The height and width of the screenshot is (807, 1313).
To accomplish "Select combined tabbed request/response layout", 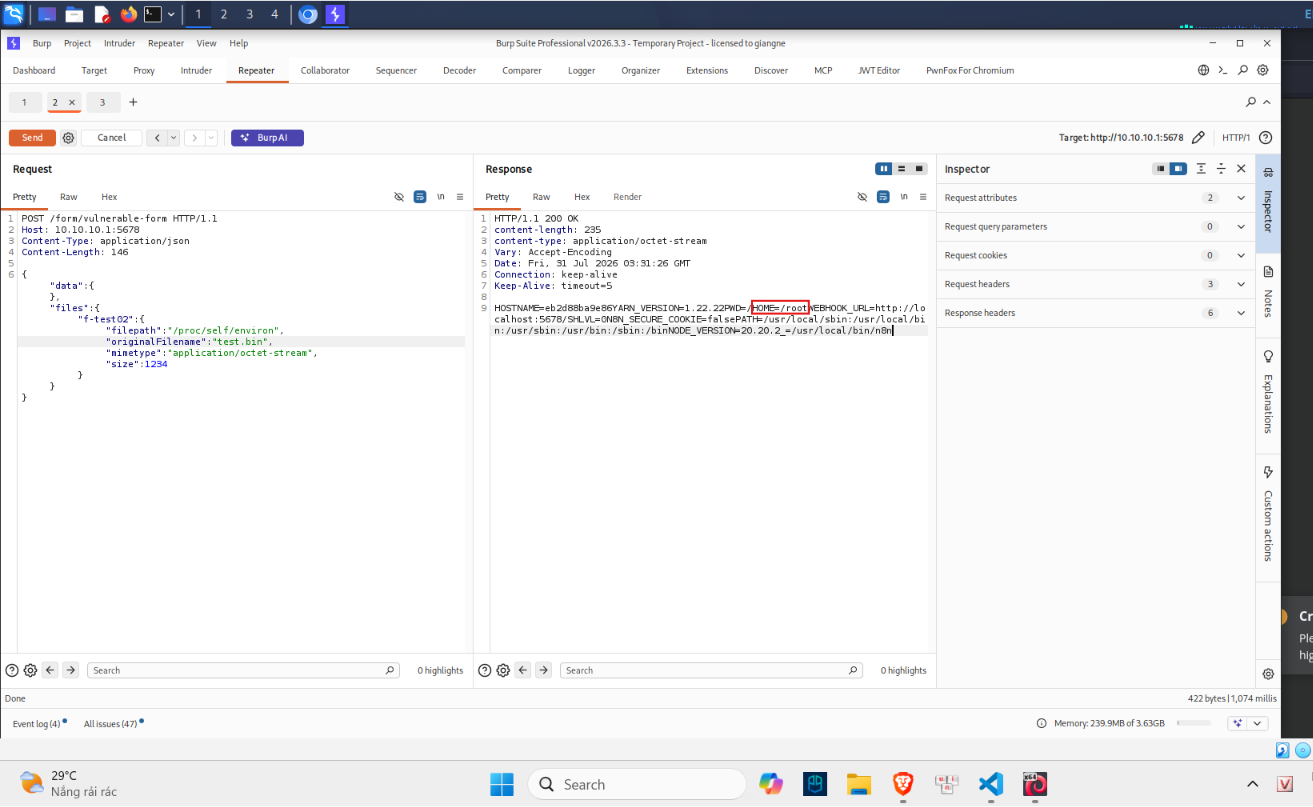I will (919, 169).
